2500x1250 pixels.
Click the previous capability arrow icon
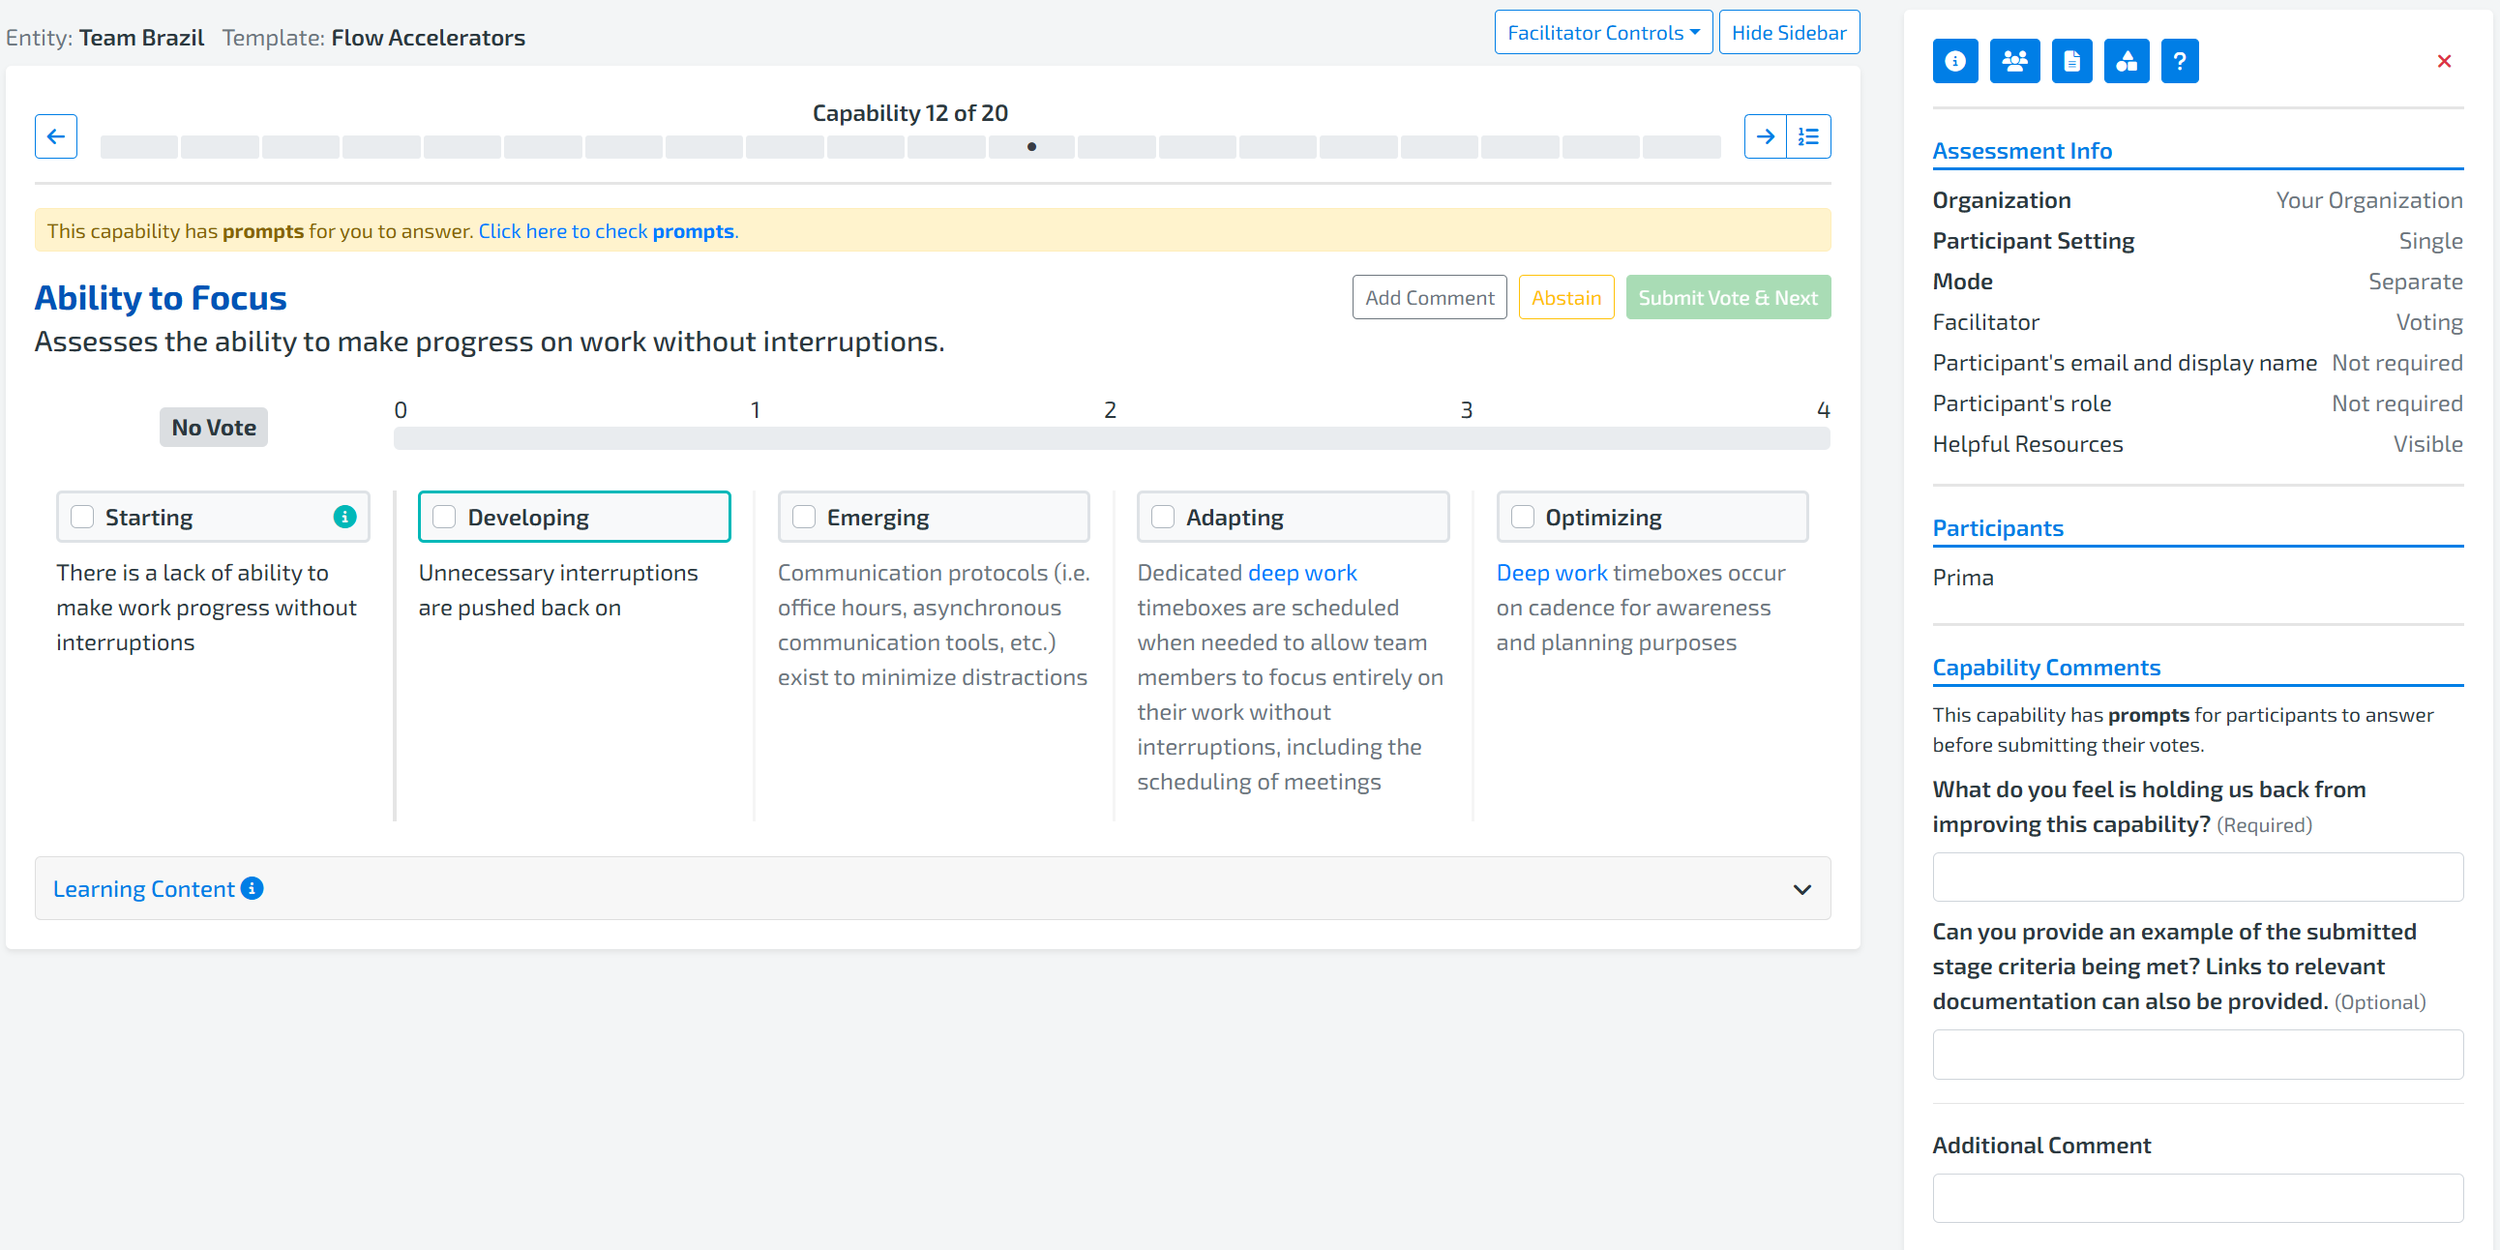coord(56,136)
